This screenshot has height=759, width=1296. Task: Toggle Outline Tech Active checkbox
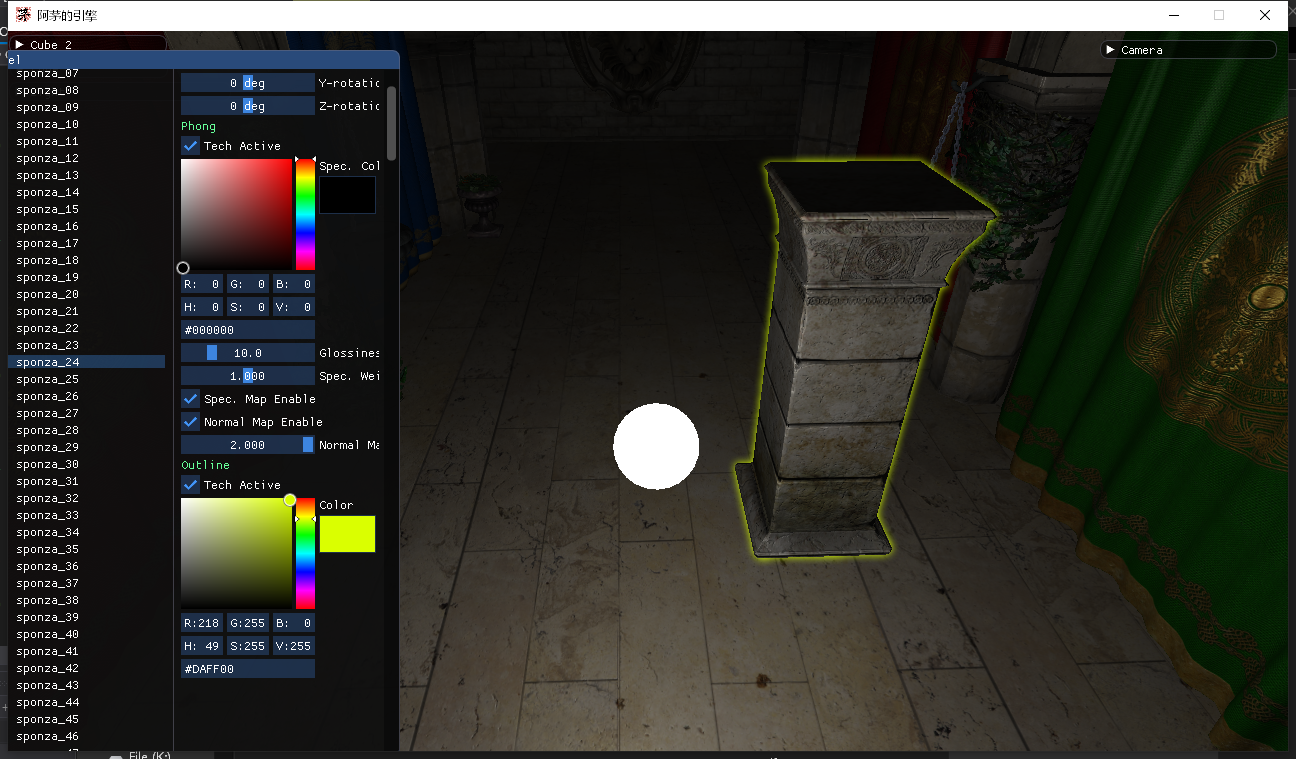190,485
